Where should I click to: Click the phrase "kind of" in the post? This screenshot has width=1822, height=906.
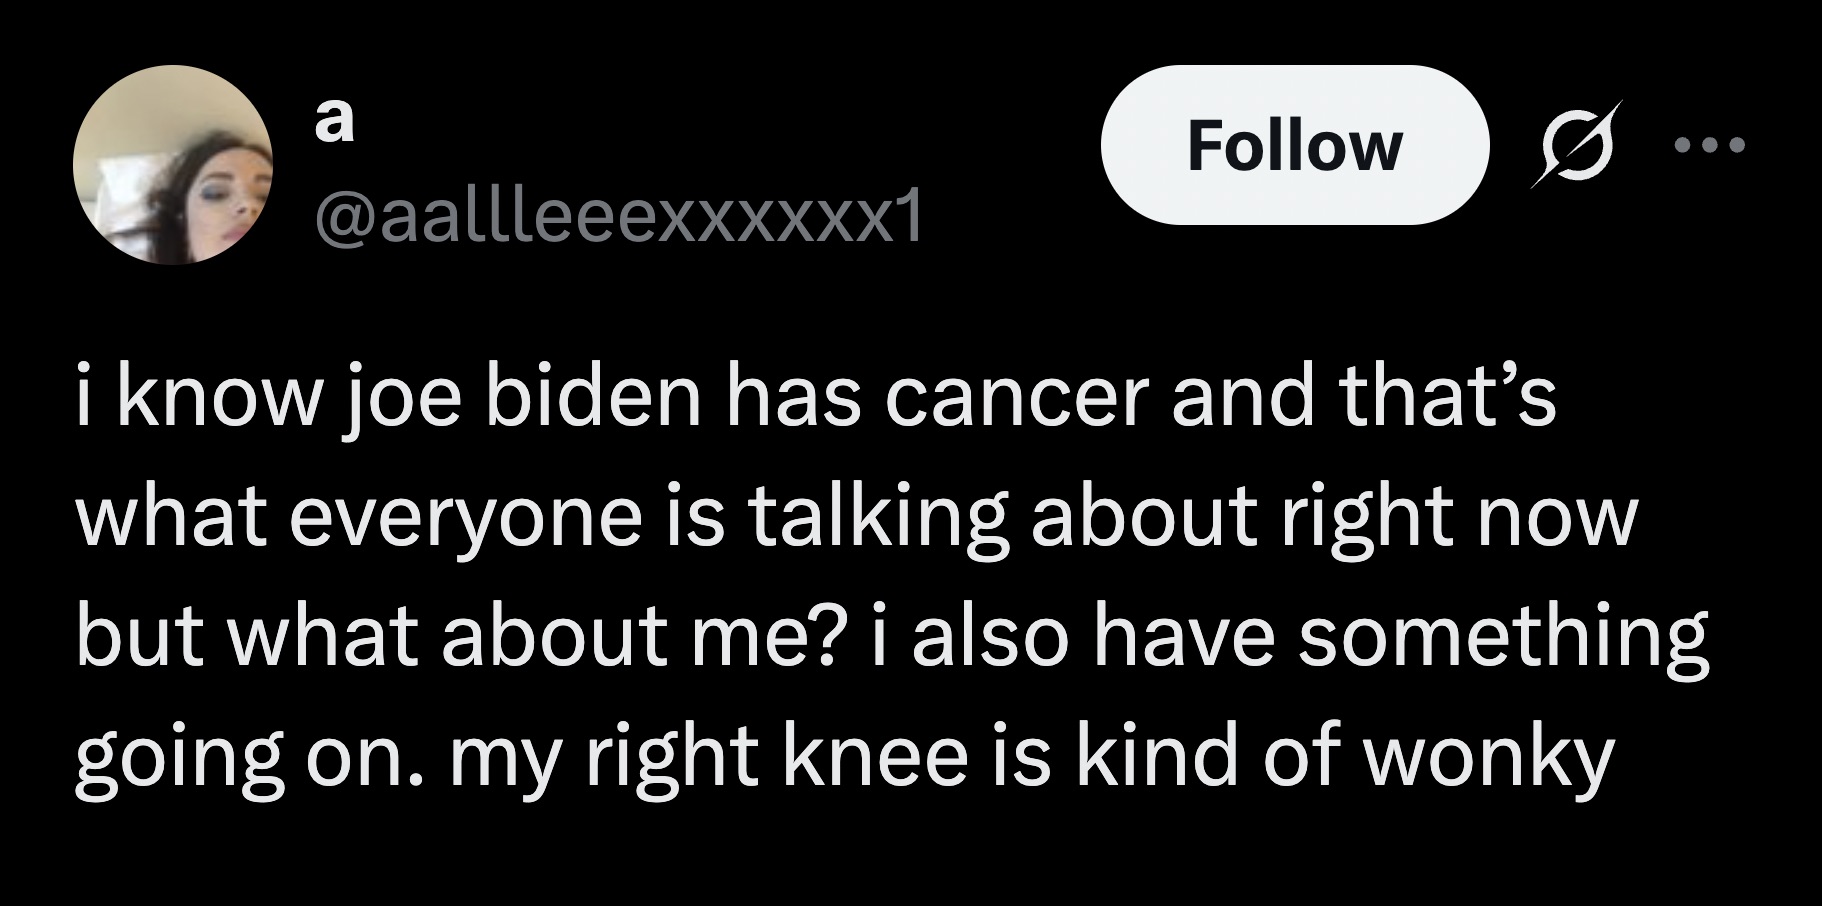tap(1205, 756)
